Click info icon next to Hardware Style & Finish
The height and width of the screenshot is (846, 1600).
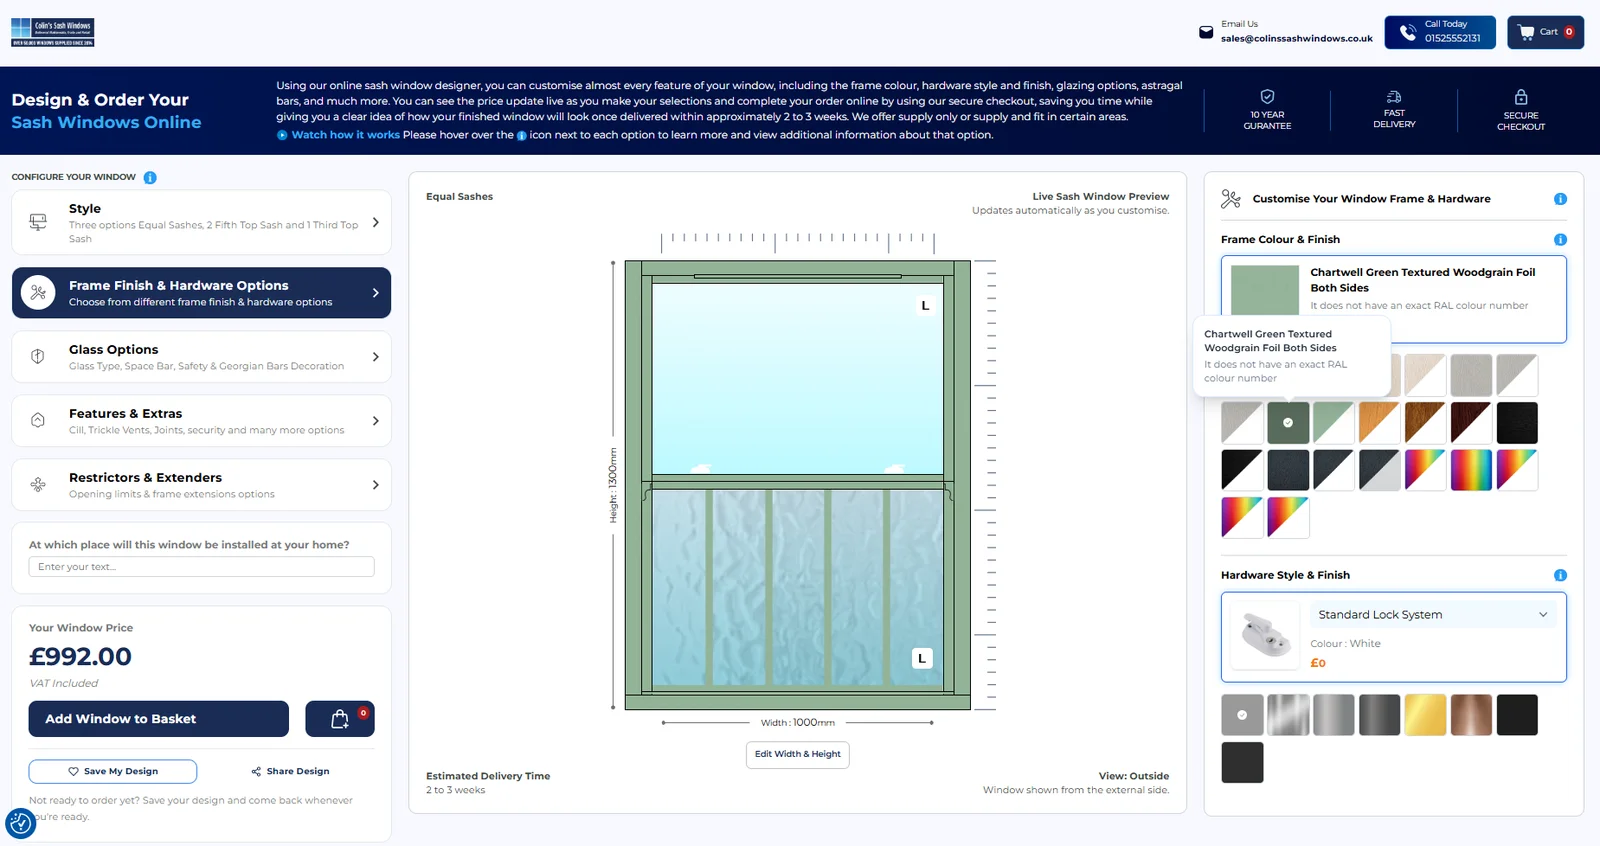[x=1560, y=575]
